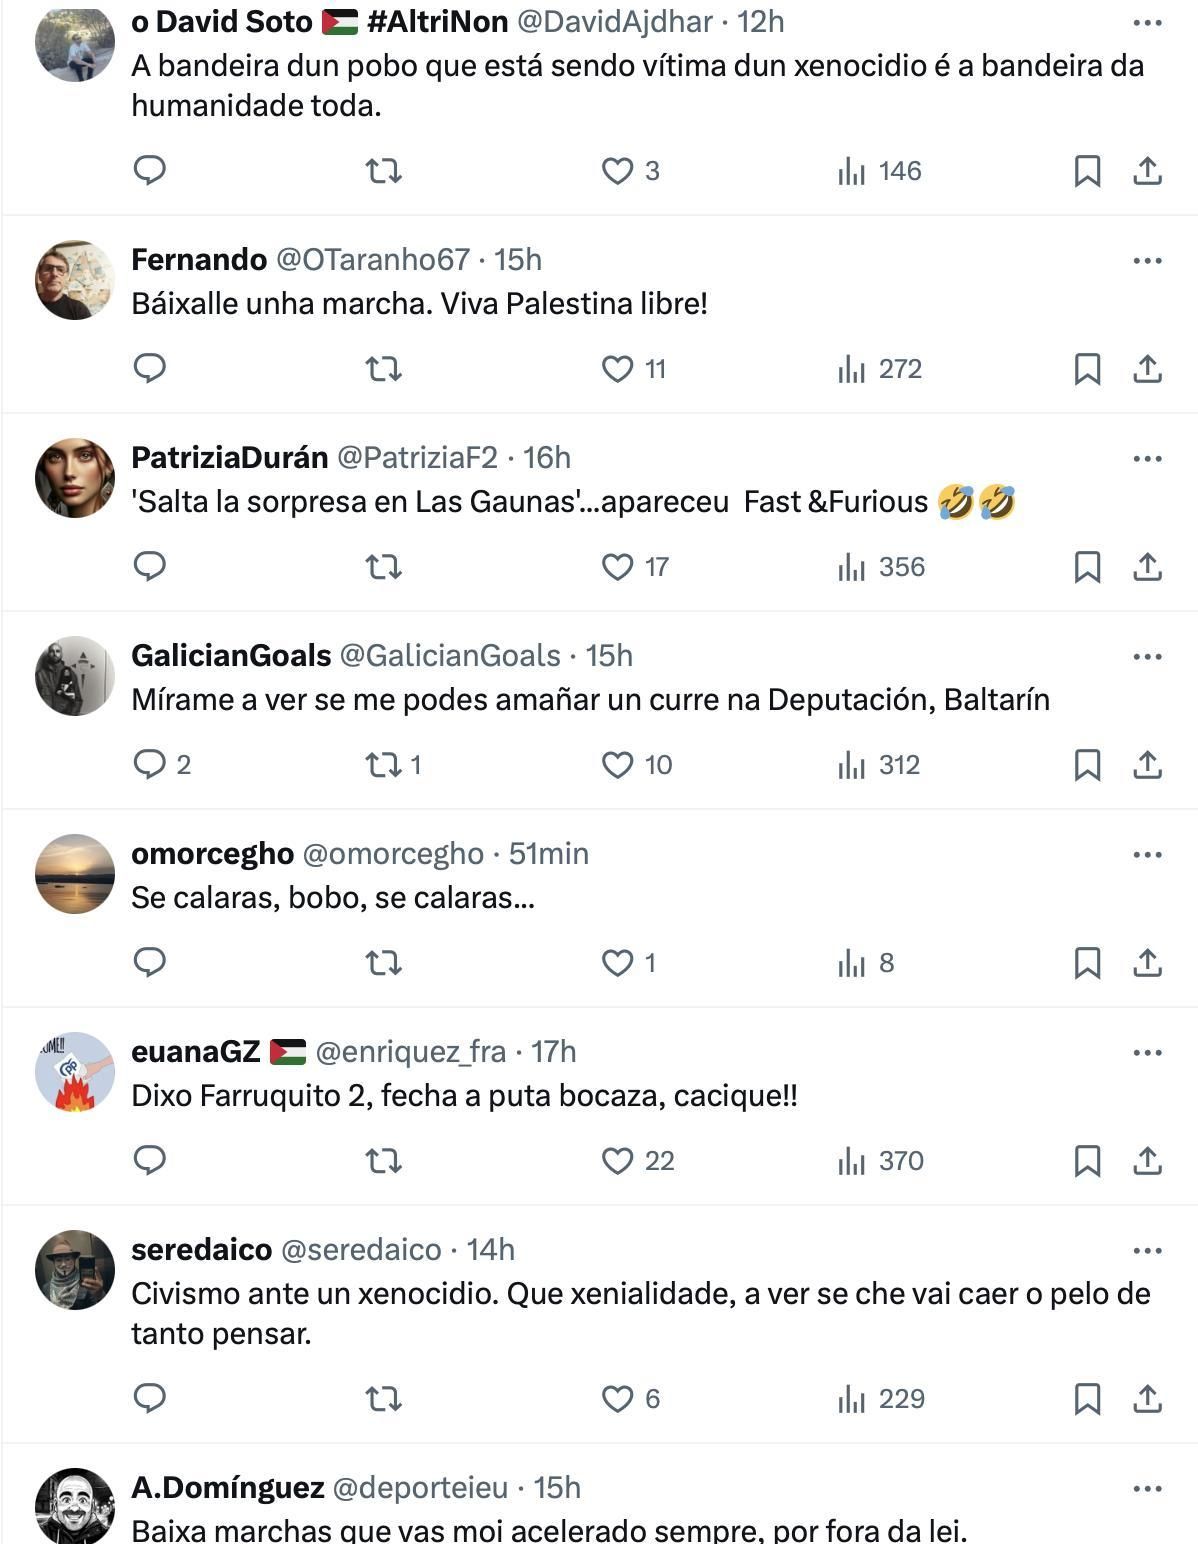Screen dimensions: 1198x1544
Task: Open seredaico's profile picture
Action: pyautogui.click(x=74, y=1270)
